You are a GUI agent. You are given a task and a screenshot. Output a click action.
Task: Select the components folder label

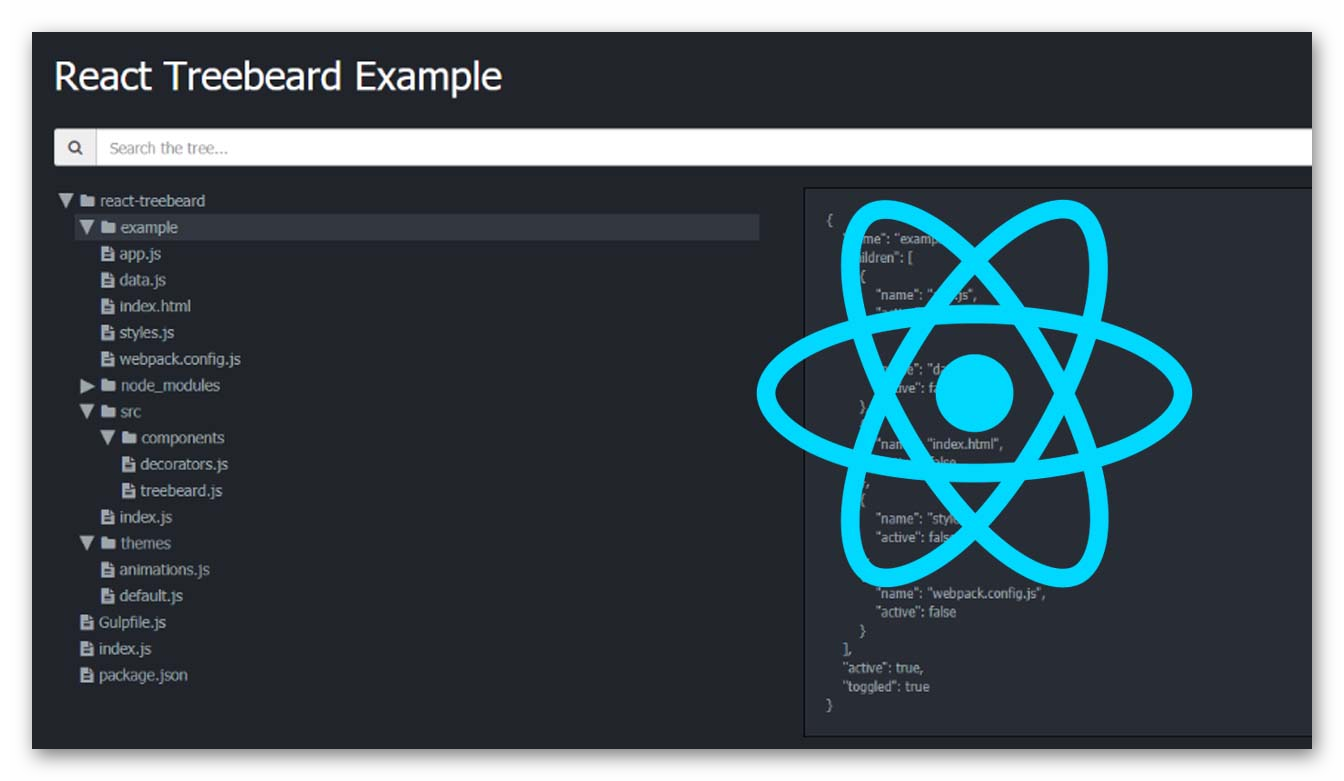[x=183, y=437]
